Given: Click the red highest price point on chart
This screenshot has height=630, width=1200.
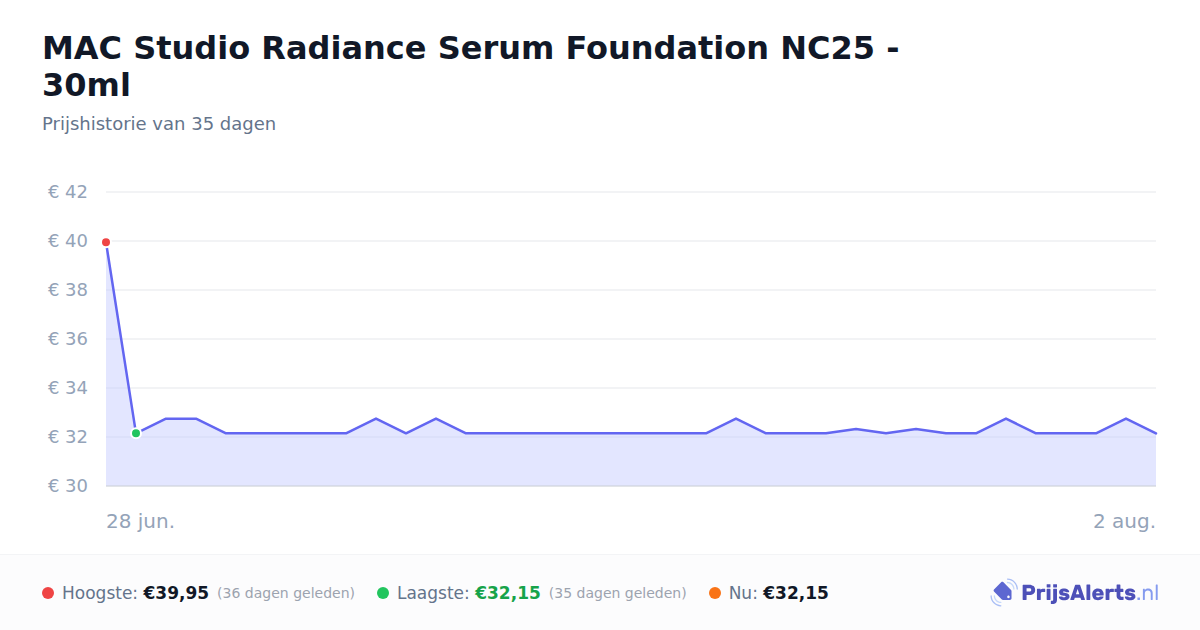Looking at the screenshot, I should click(x=106, y=242).
